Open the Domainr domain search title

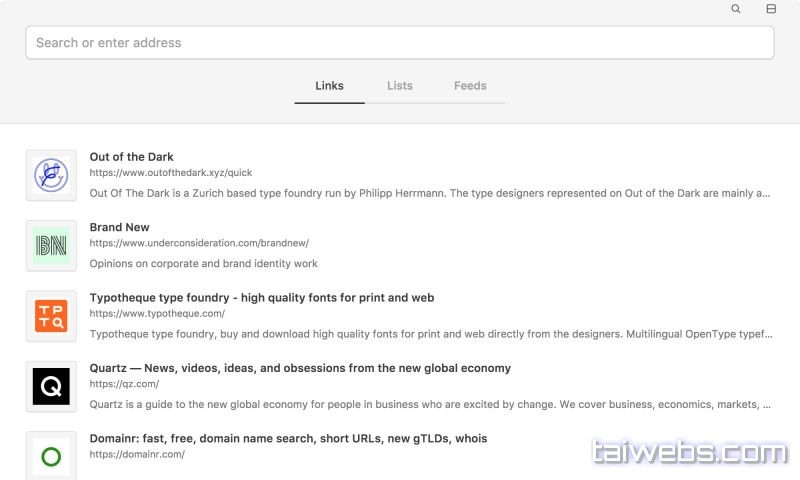(288, 439)
